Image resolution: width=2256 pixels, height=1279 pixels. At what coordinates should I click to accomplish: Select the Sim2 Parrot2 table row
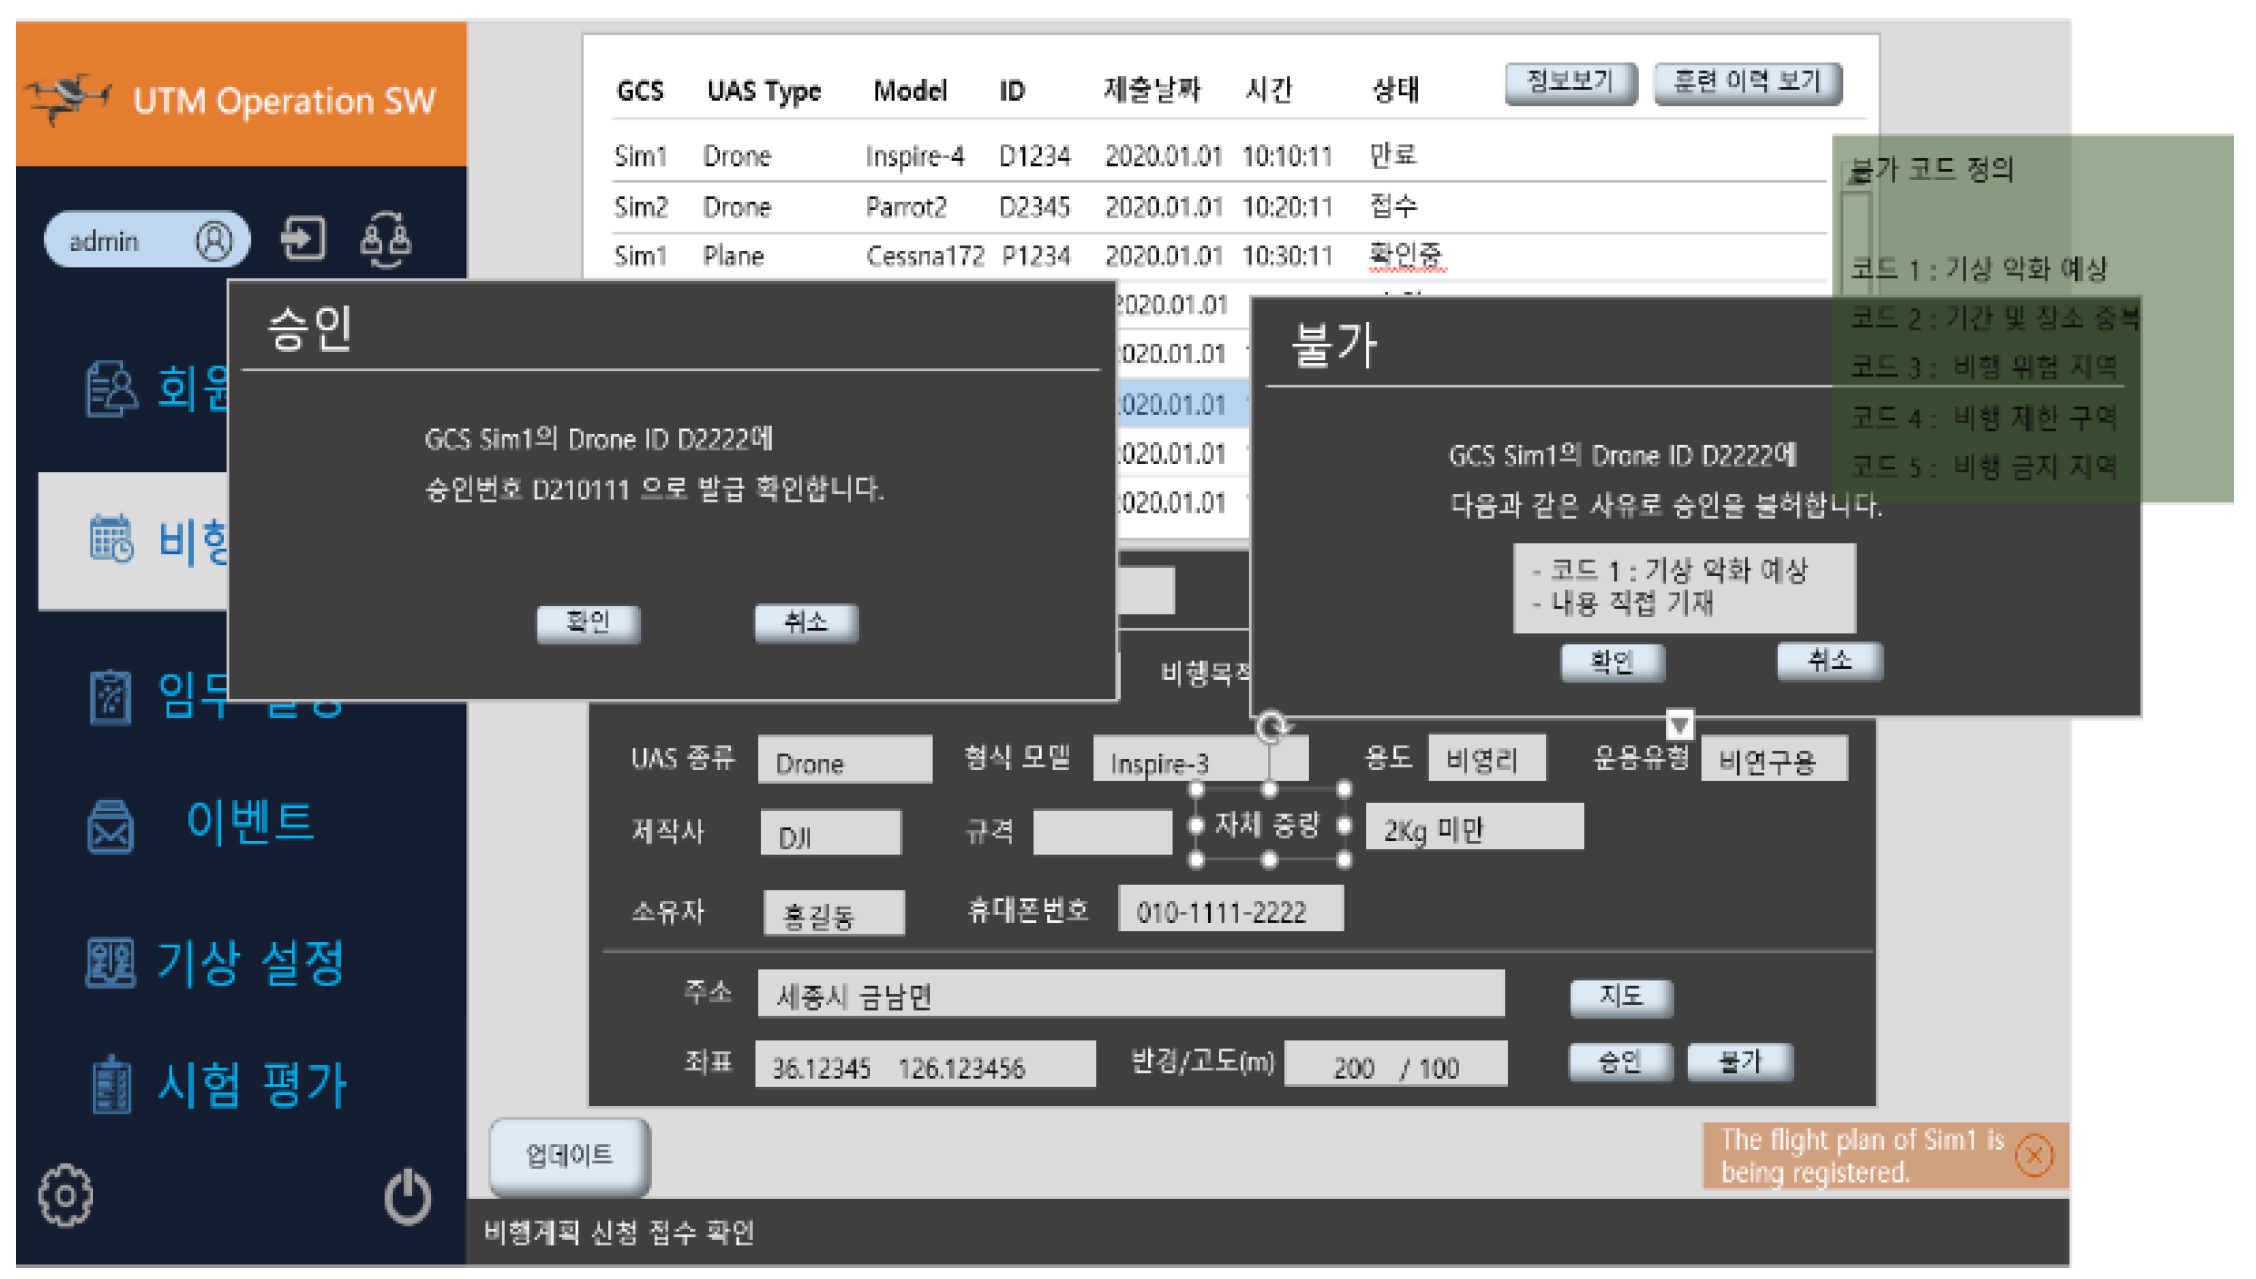pyautogui.click(x=1220, y=207)
